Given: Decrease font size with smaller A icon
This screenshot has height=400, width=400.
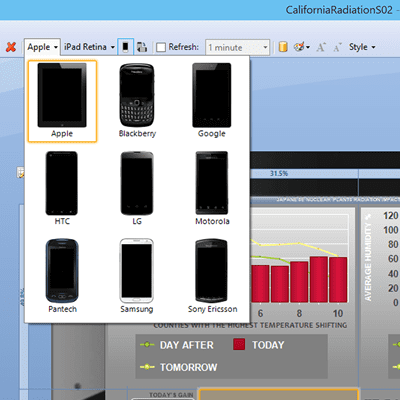Looking at the screenshot, I should [x=337, y=48].
